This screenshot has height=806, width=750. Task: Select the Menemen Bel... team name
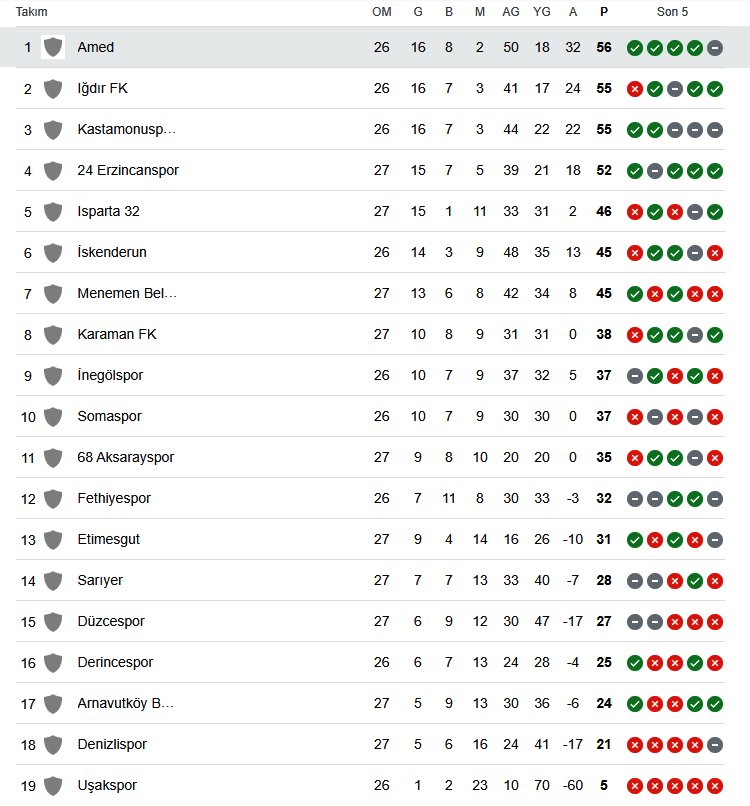127,293
